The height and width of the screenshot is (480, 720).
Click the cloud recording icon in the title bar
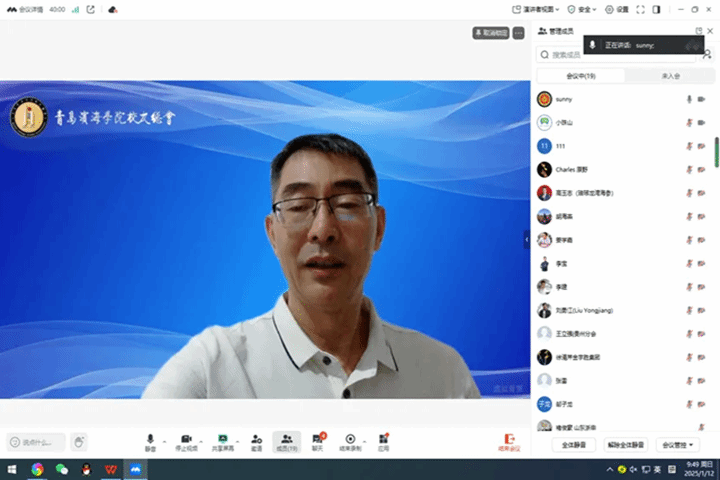(x=112, y=9)
